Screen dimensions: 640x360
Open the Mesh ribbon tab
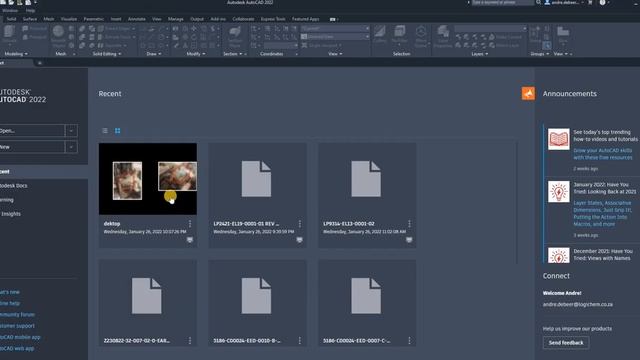click(x=49, y=19)
